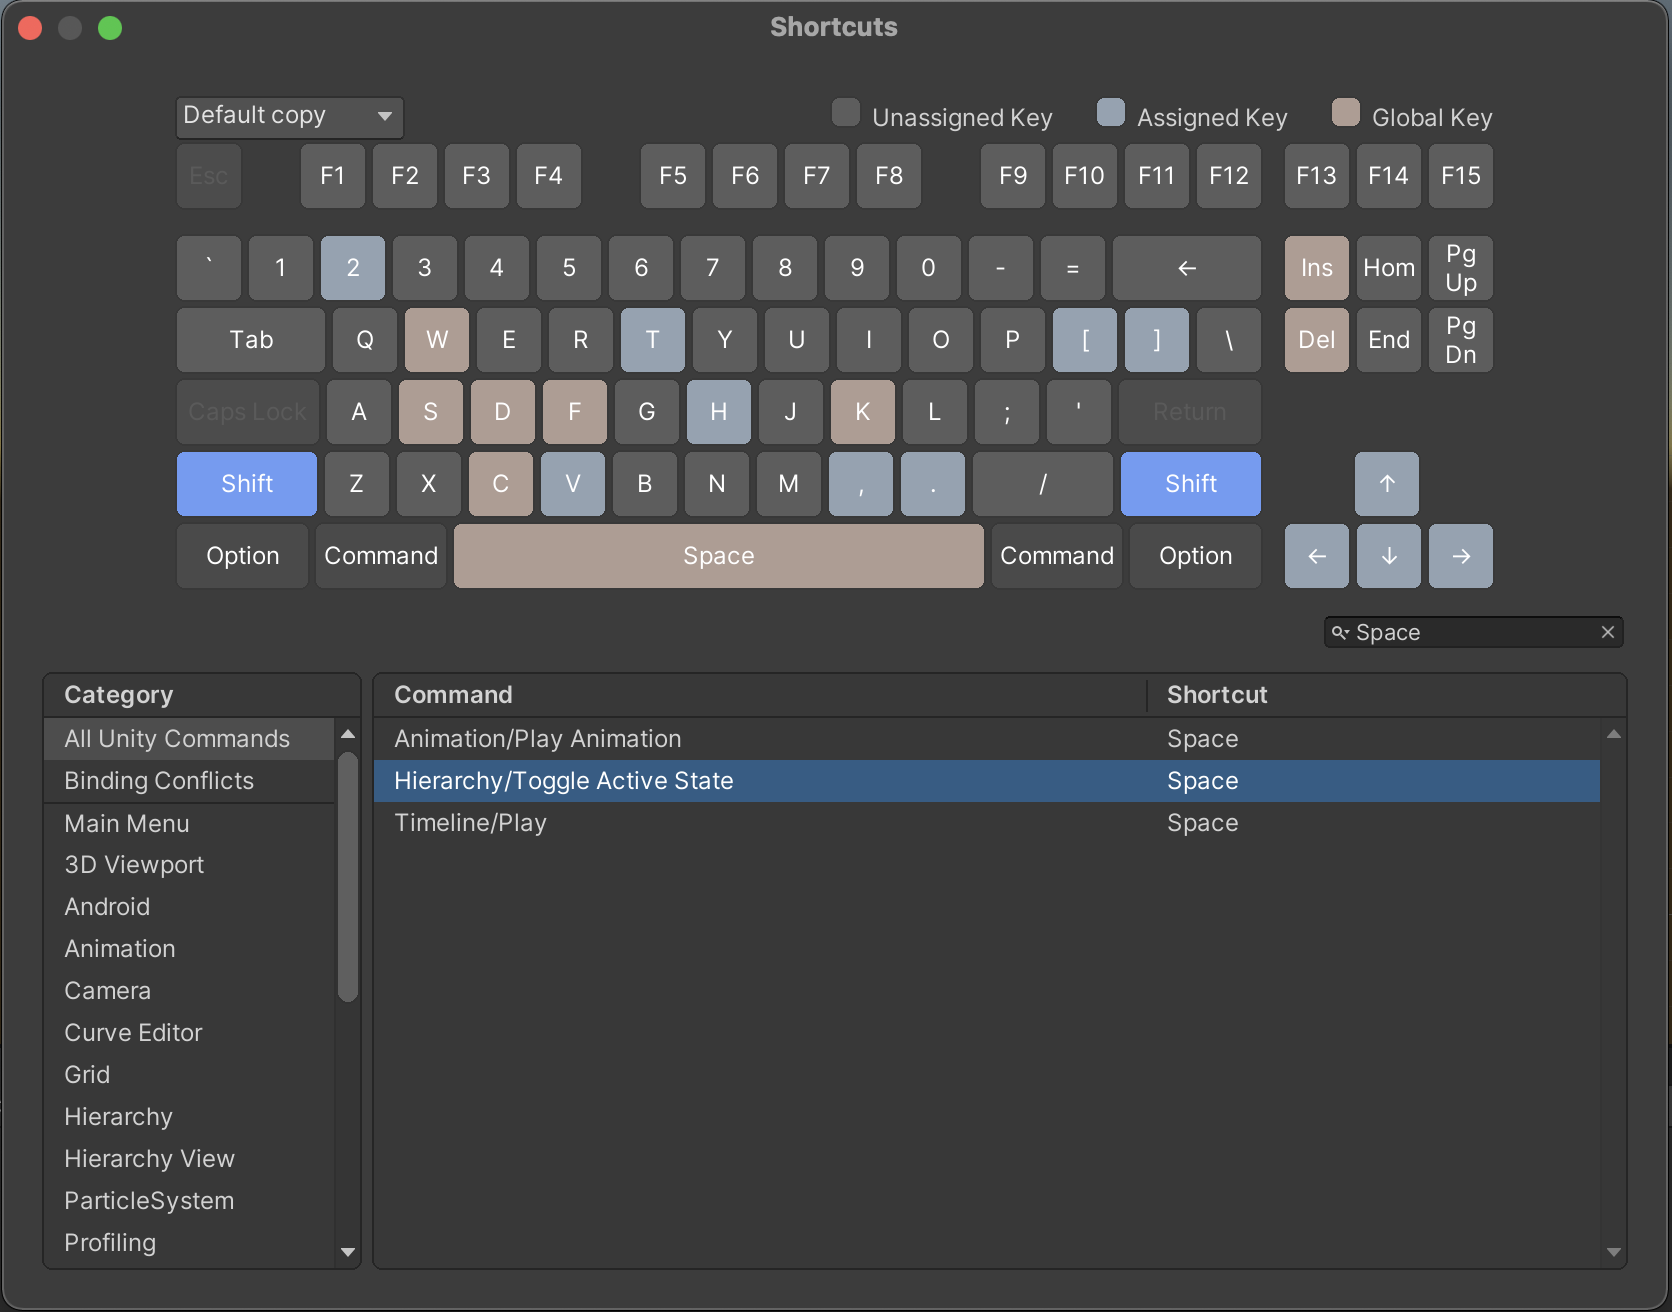The width and height of the screenshot is (1672, 1312).
Task: Click the Ins key on the keyboard map
Action: pyautogui.click(x=1316, y=268)
